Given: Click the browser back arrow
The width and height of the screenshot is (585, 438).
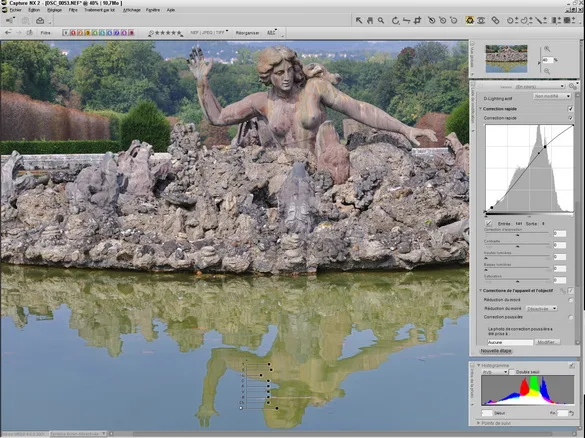Looking at the screenshot, I should tap(8, 33).
